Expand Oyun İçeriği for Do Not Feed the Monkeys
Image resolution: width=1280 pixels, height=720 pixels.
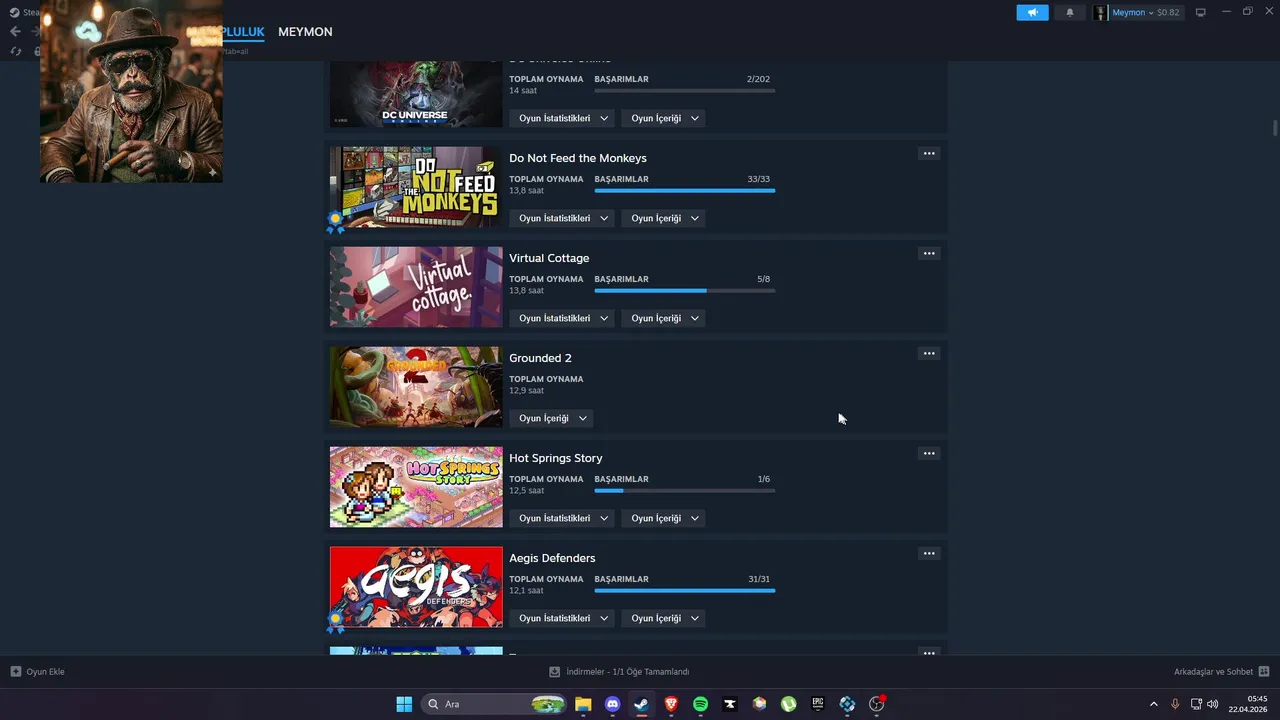point(664,218)
